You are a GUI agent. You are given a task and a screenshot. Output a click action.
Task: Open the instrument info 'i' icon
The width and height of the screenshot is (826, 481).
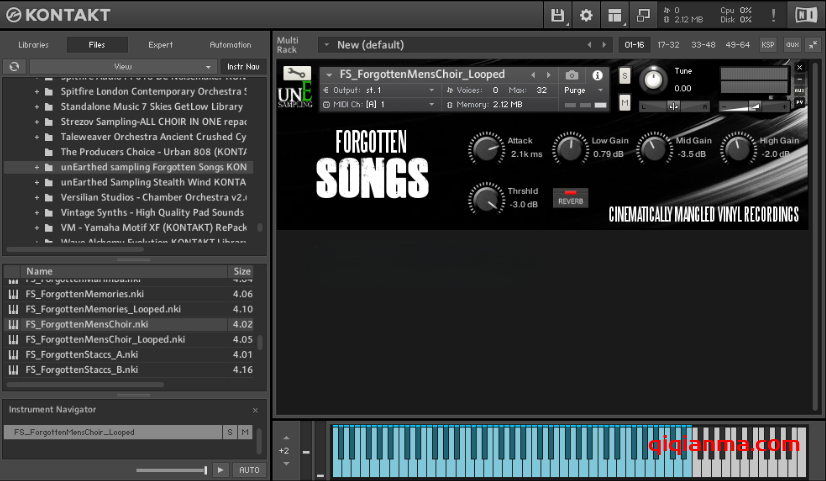point(598,75)
